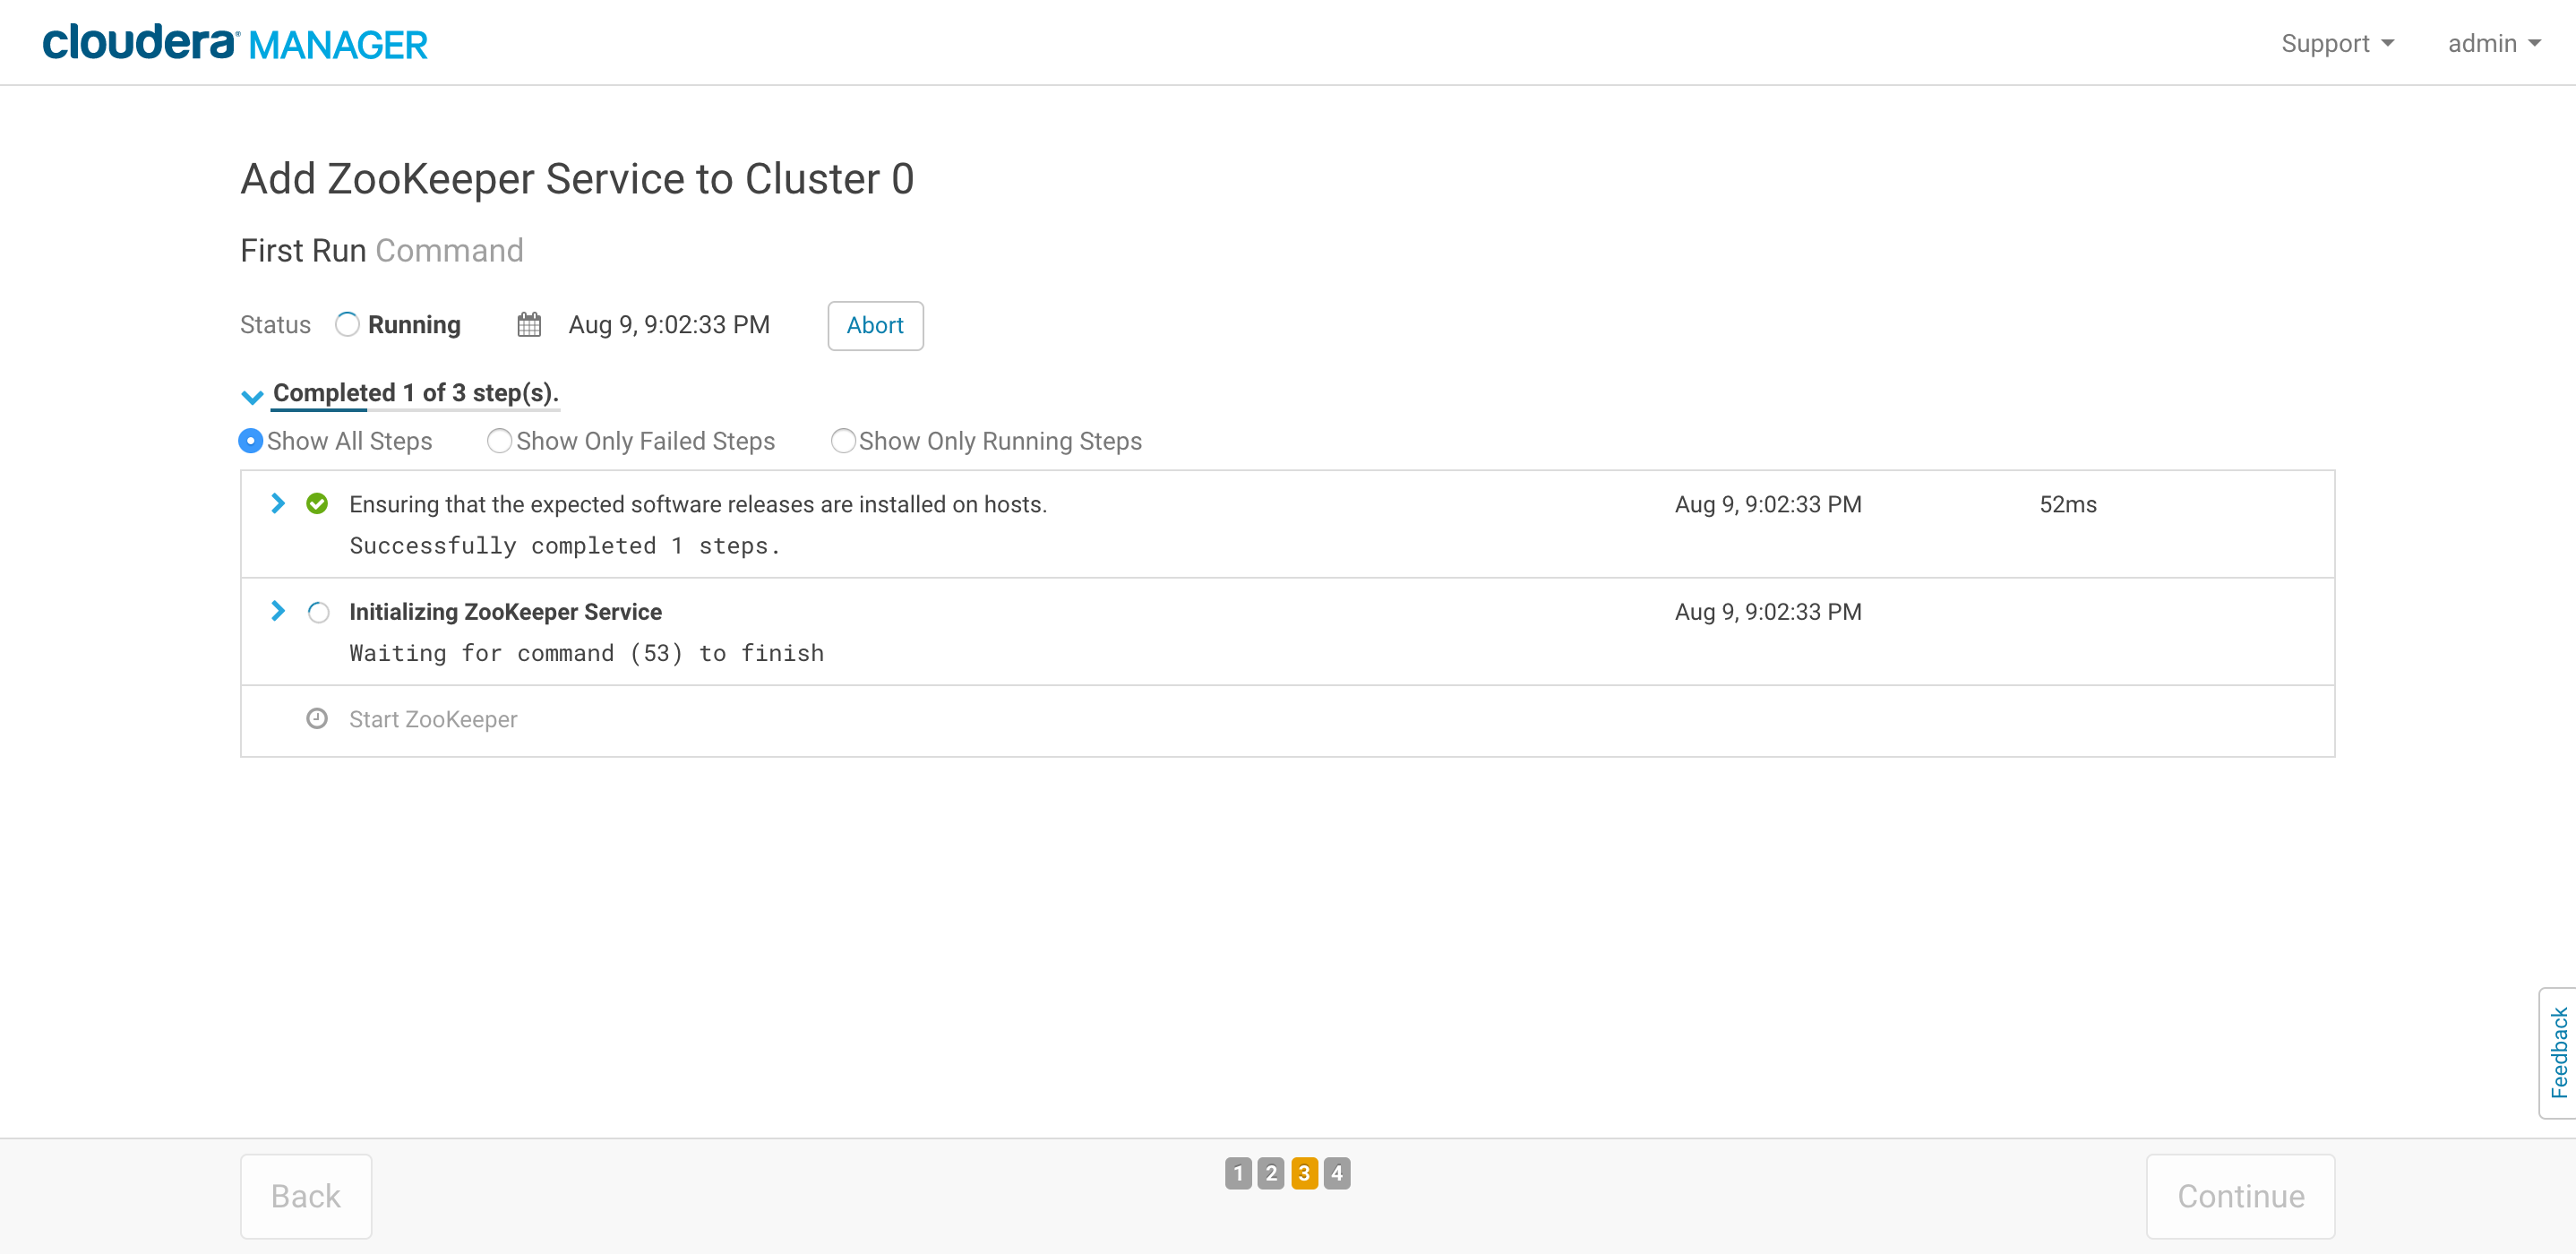Click the 'Add ZooKeeper Service to Cluster 0' heading

coord(577,179)
